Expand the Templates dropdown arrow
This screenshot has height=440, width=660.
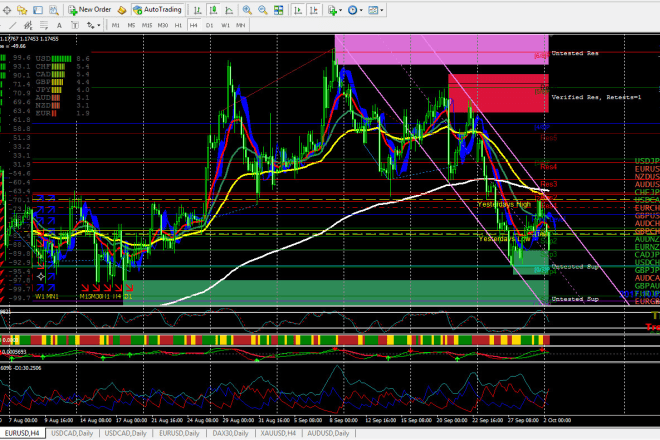pyautogui.click(x=382, y=10)
